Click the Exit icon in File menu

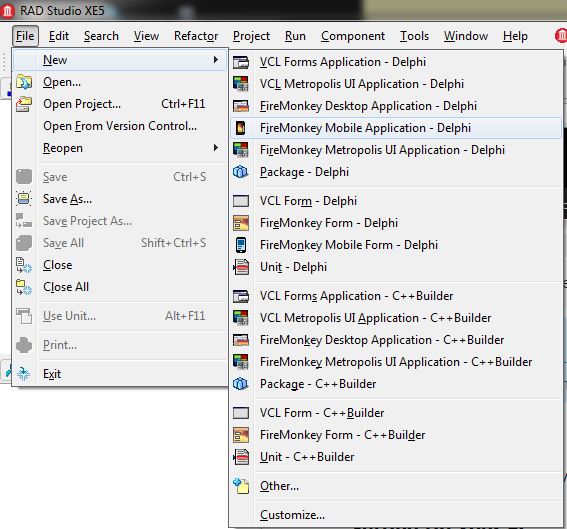pos(24,374)
